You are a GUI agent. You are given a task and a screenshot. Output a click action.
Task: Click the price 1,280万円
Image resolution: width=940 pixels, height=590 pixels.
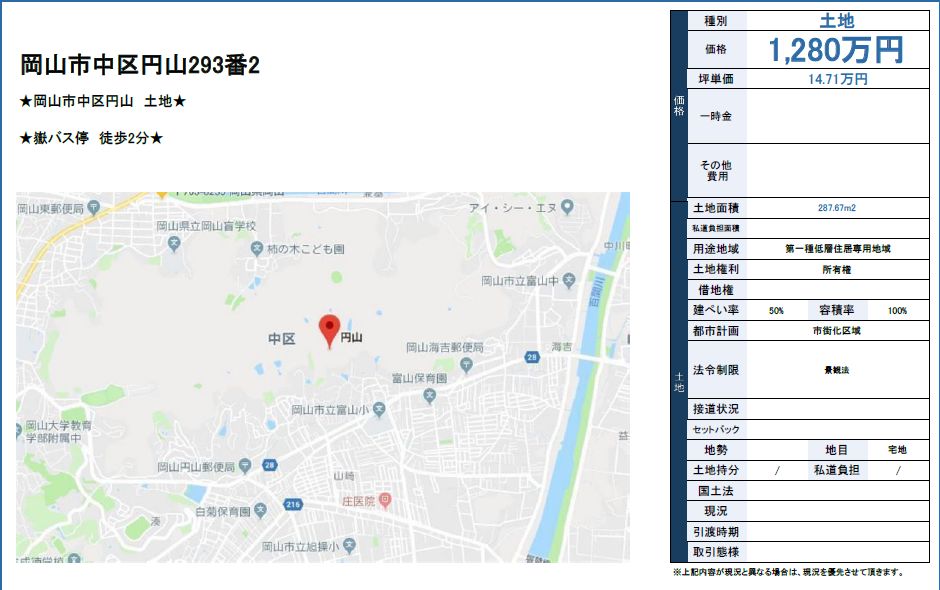836,50
